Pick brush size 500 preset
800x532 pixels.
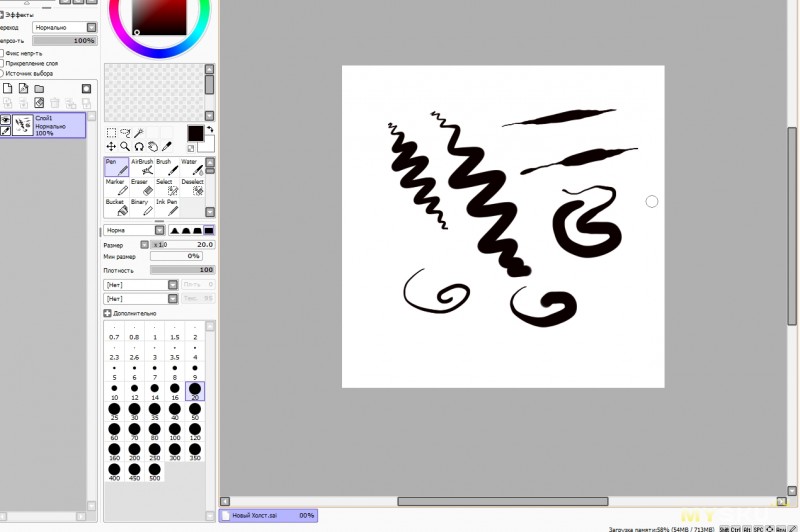[x=155, y=472]
